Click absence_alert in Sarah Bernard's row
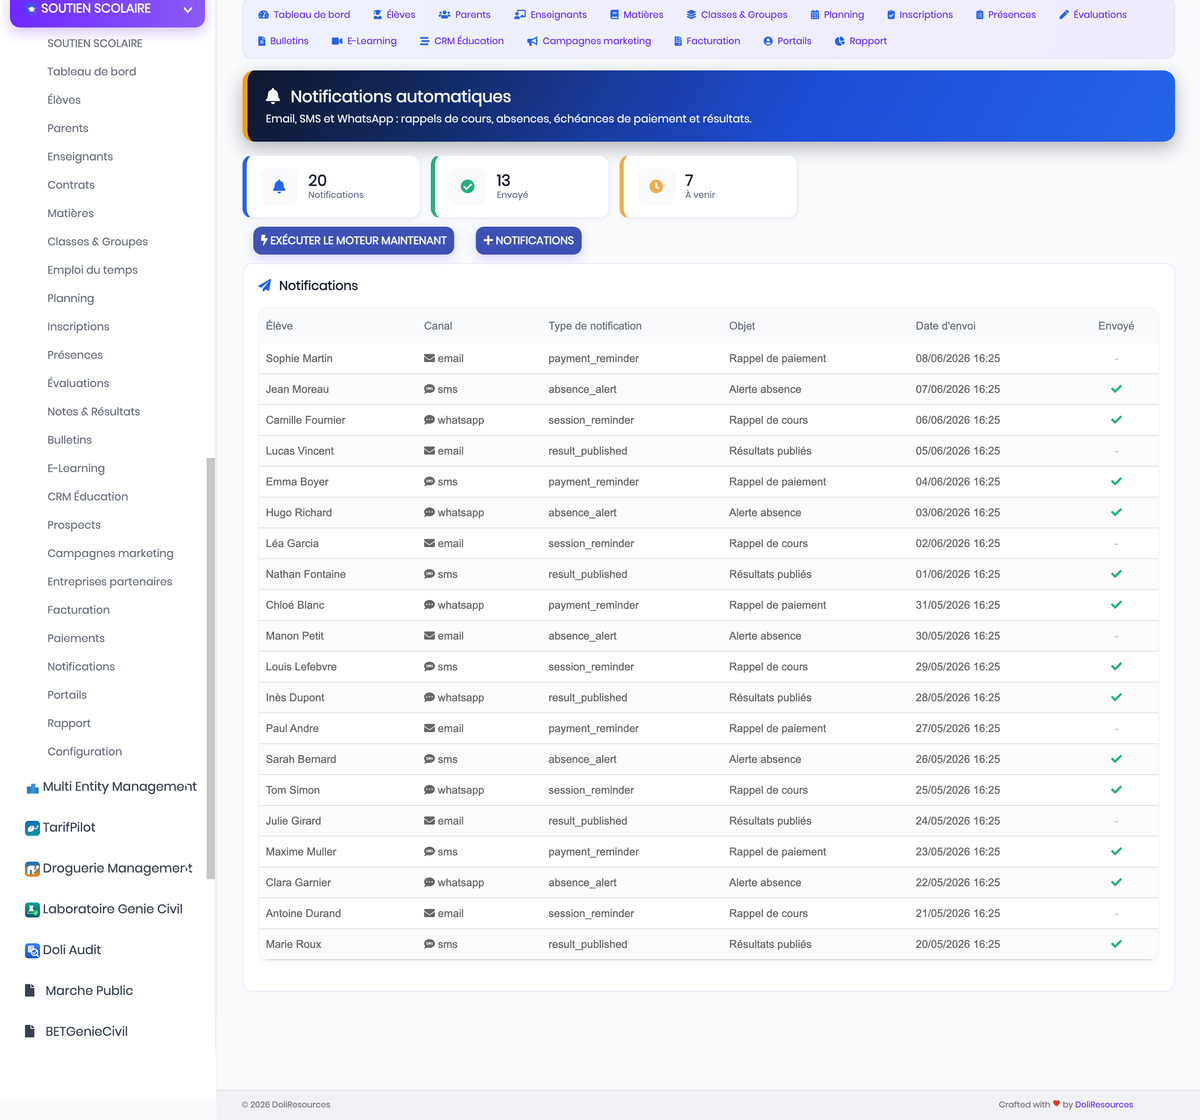1200x1120 pixels. pos(582,759)
